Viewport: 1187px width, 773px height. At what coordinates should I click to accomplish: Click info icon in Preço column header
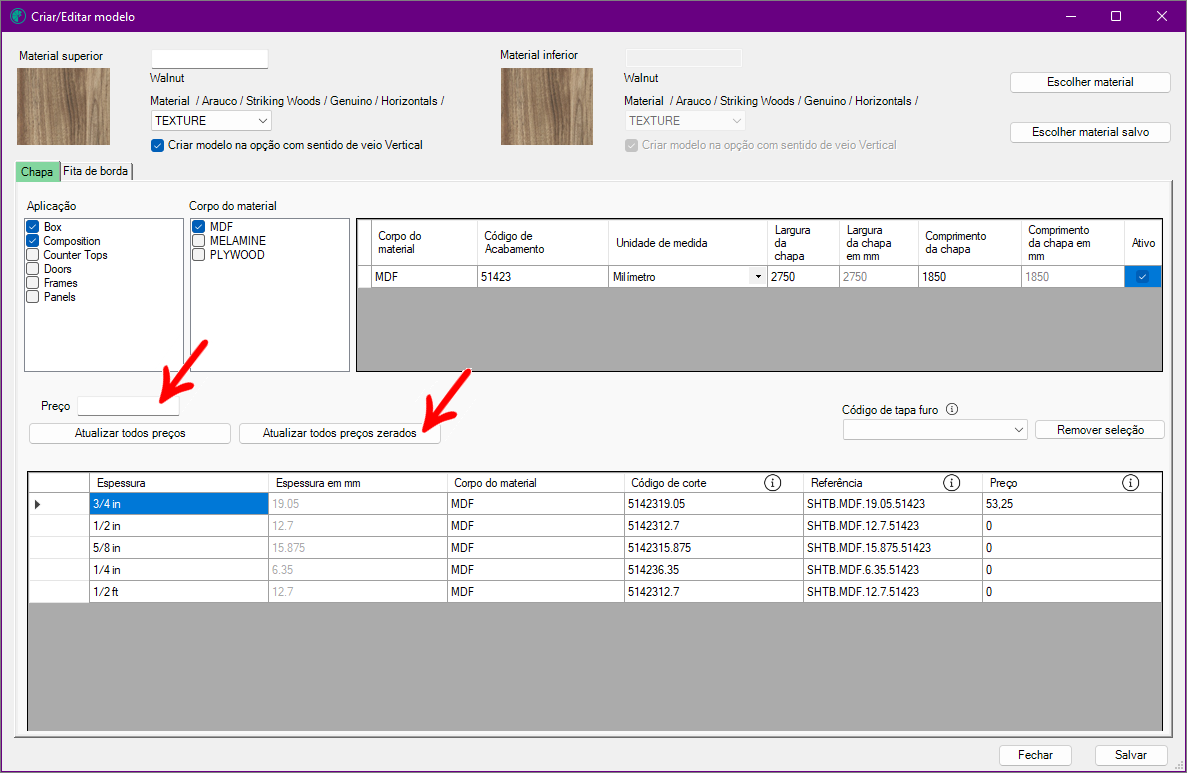1130,483
